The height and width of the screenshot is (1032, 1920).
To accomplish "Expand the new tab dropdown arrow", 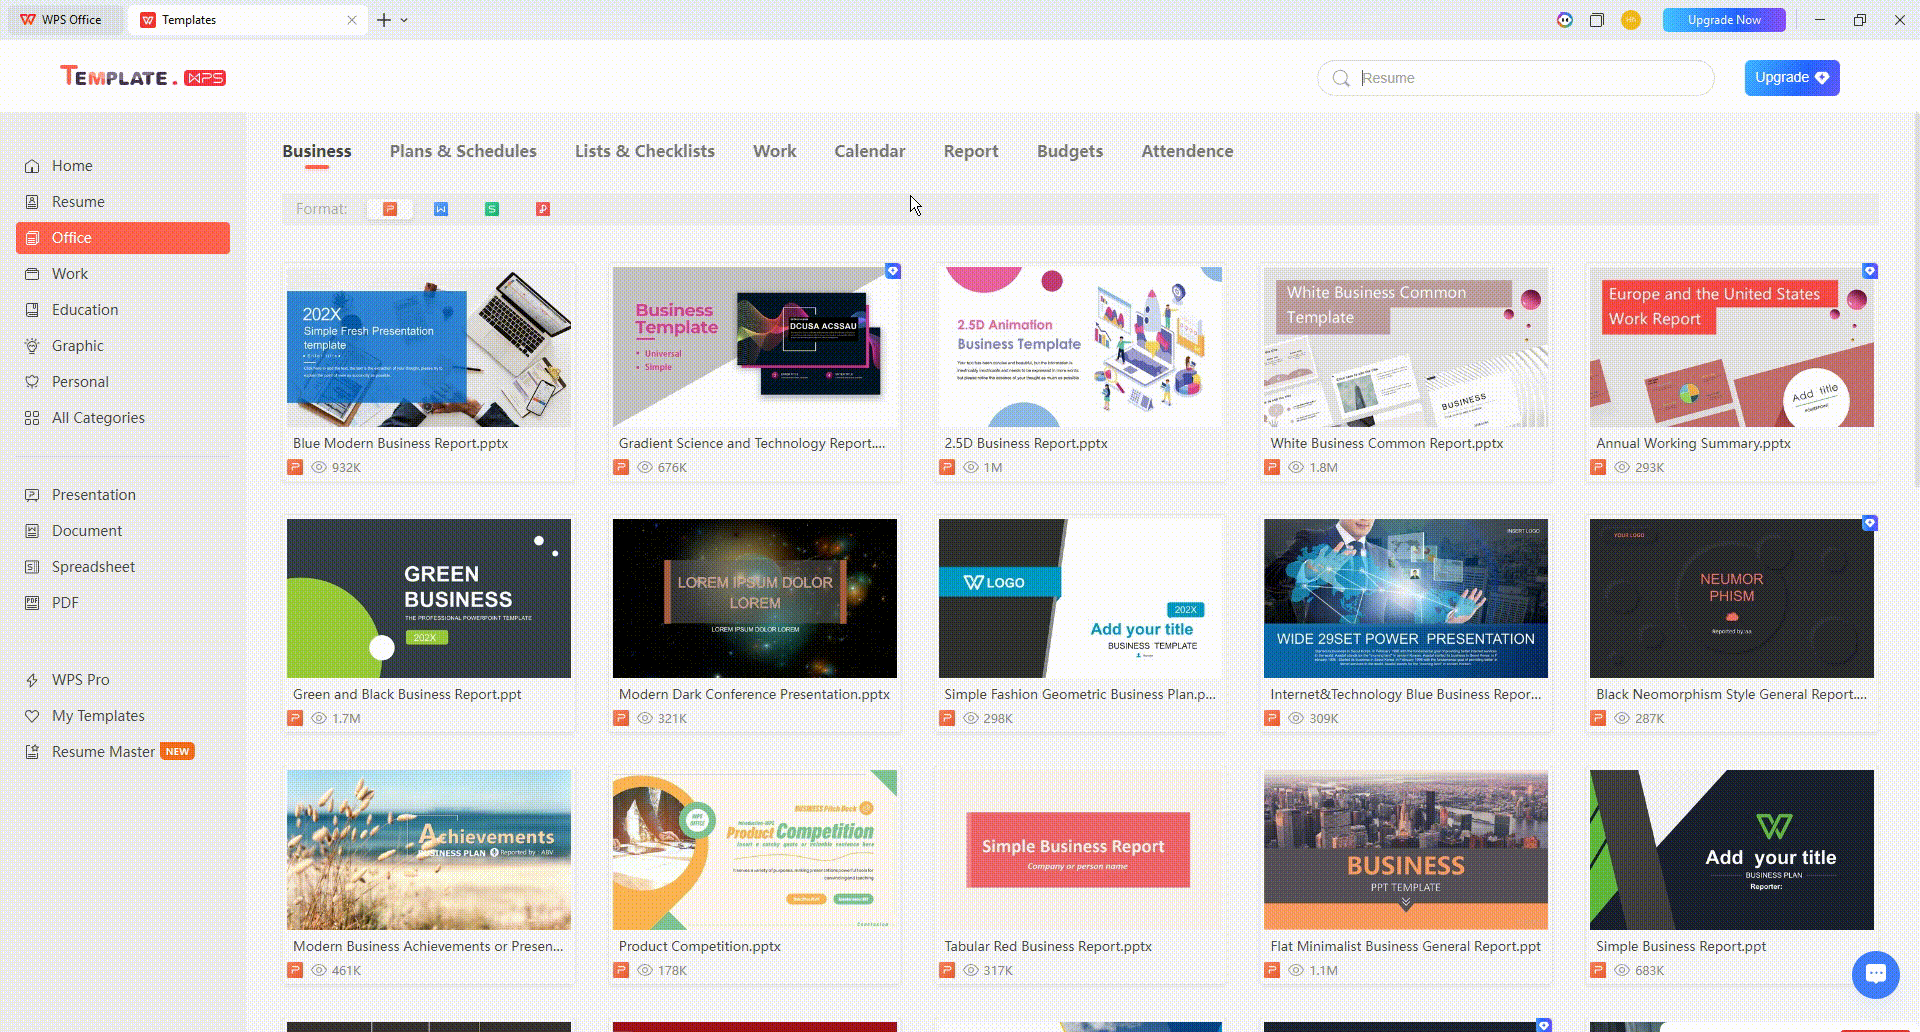I will coord(404,20).
